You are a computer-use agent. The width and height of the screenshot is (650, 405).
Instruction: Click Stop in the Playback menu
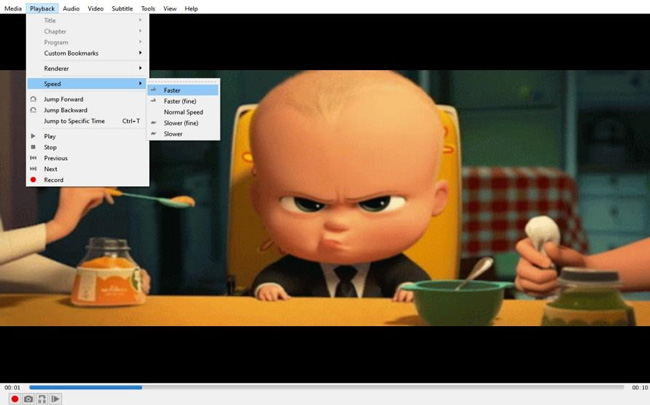click(87, 147)
